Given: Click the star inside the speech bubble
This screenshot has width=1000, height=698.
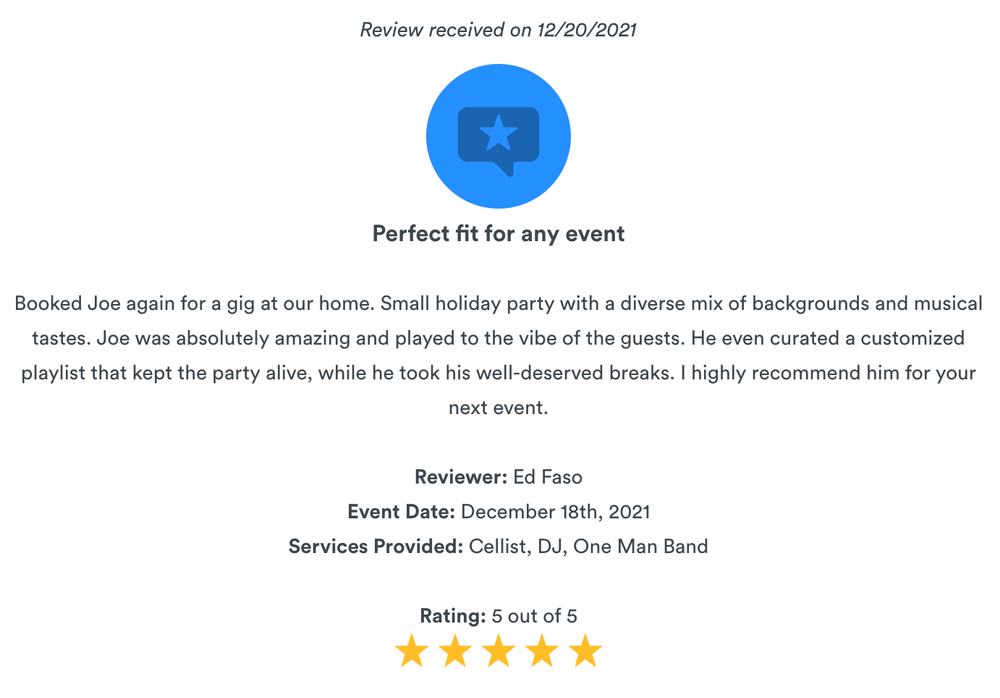Looking at the screenshot, I should (498, 133).
